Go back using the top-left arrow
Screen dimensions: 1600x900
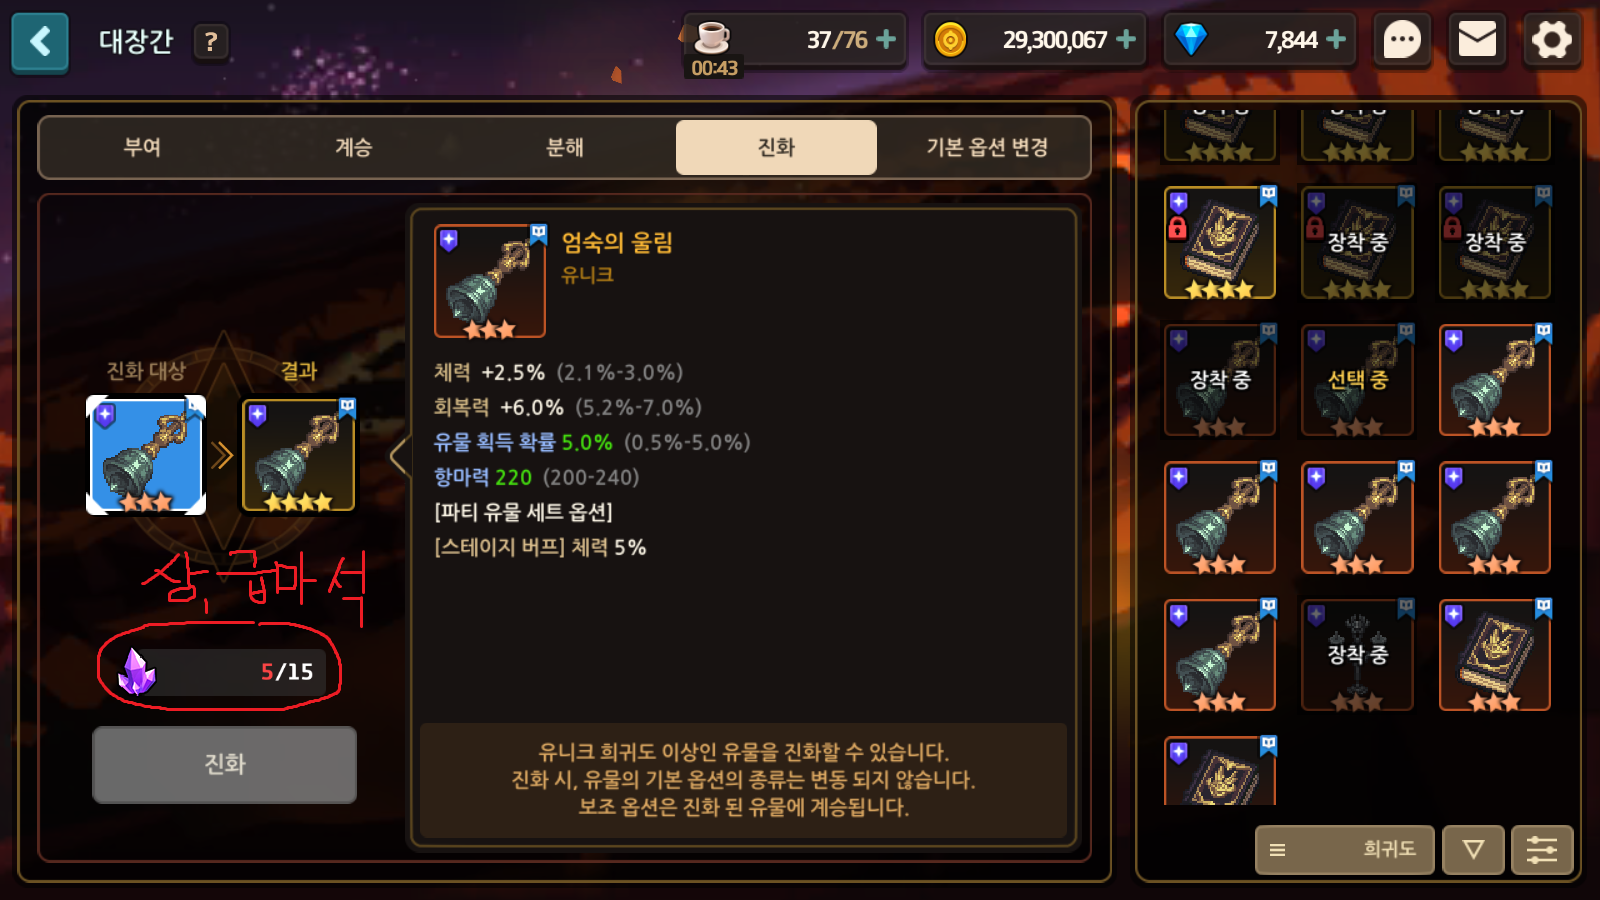click(40, 42)
